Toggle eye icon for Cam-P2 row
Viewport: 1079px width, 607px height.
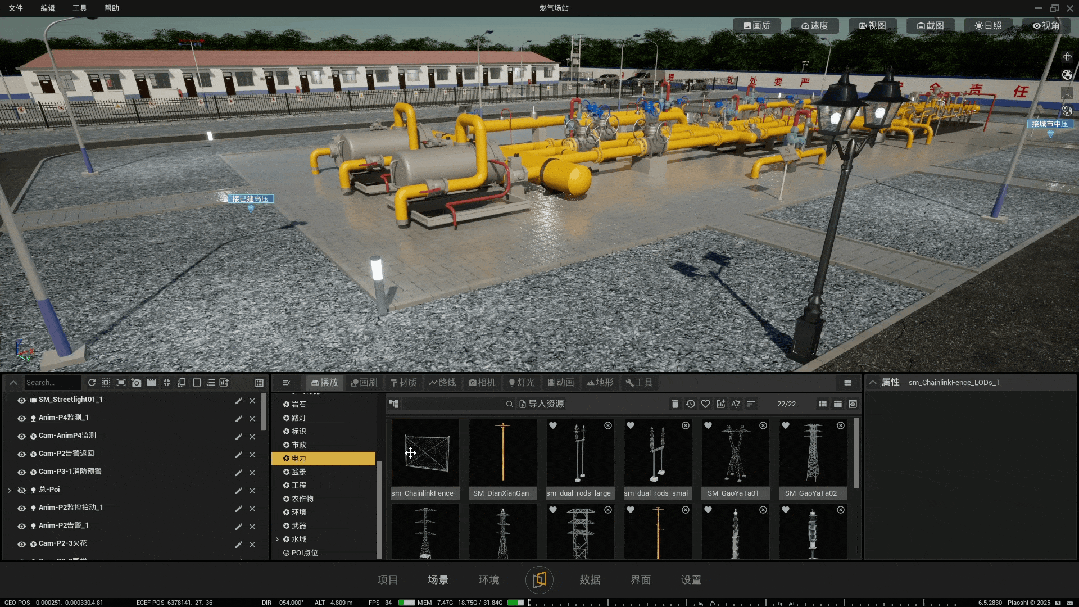(x=21, y=454)
